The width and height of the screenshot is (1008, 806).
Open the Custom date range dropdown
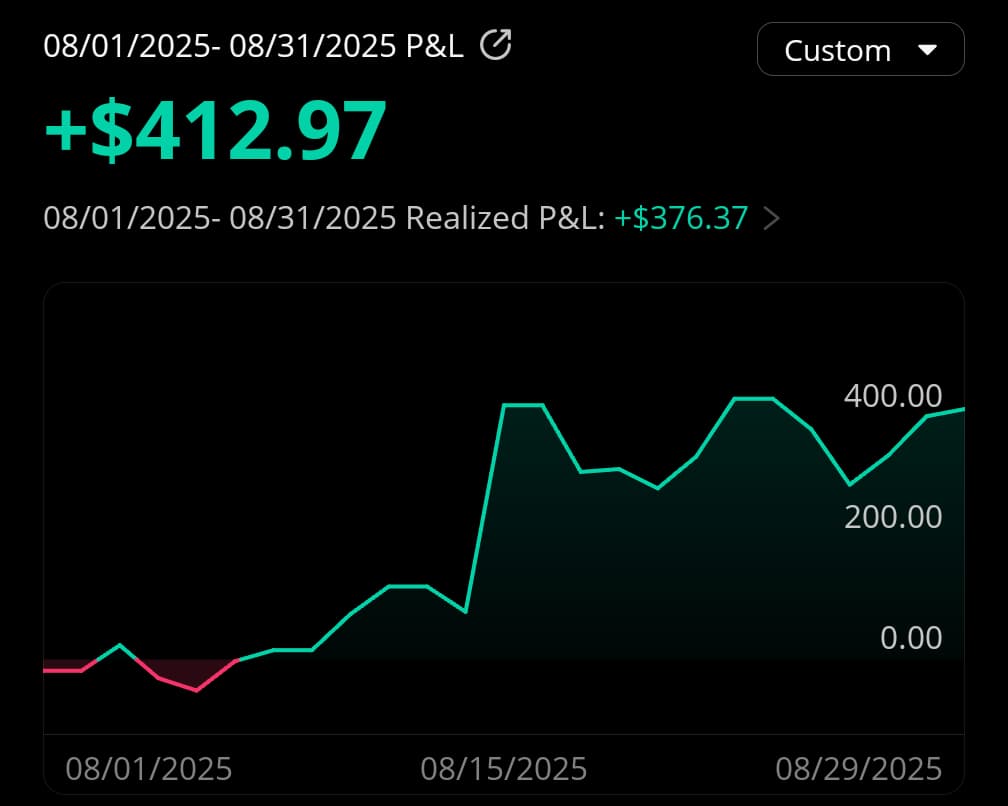coord(860,50)
